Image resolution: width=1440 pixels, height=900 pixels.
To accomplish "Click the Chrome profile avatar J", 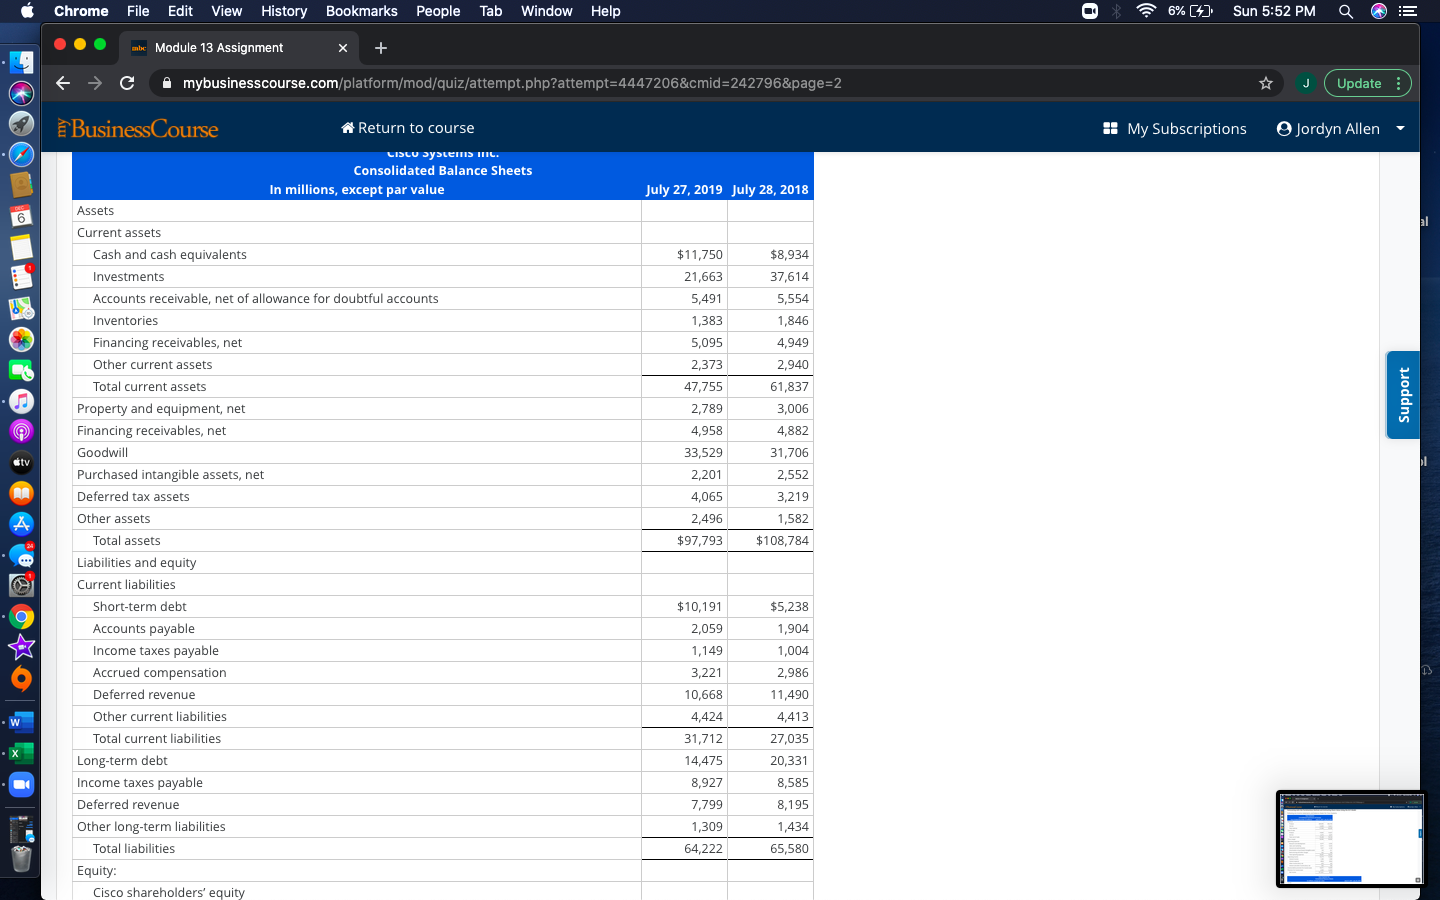I will [1306, 83].
